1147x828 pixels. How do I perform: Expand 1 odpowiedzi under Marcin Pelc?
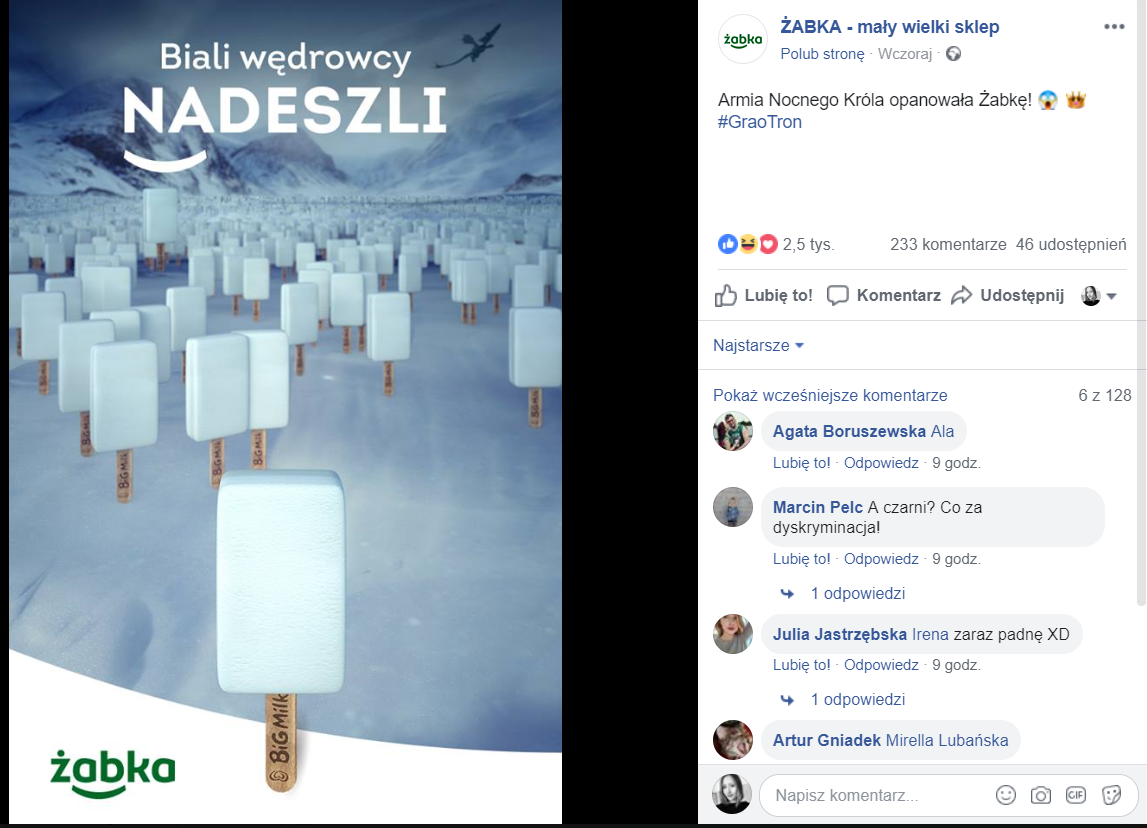857,593
